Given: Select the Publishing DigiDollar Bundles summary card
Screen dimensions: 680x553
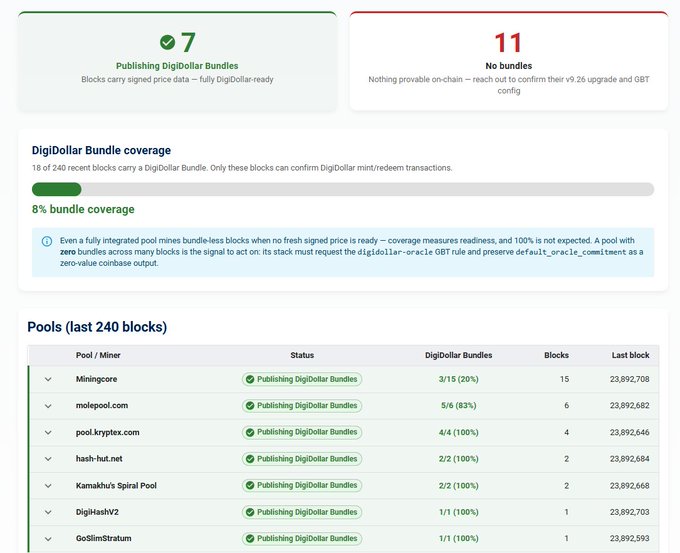Looking at the screenshot, I should [x=177, y=61].
